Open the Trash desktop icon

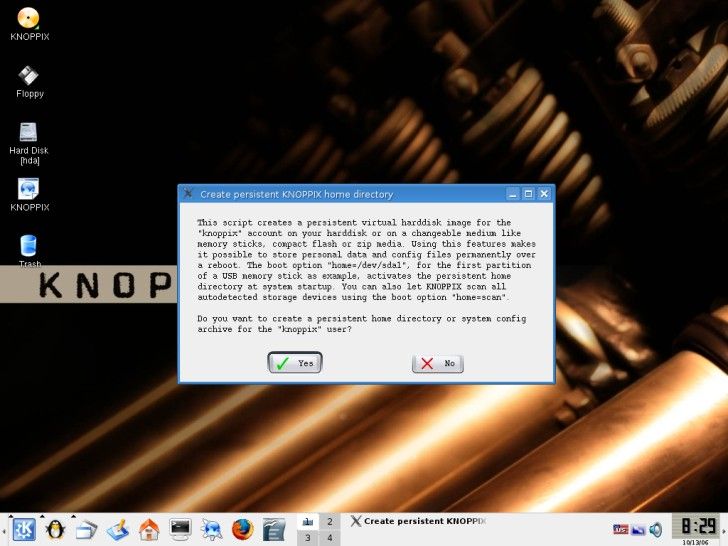click(x=29, y=251)
